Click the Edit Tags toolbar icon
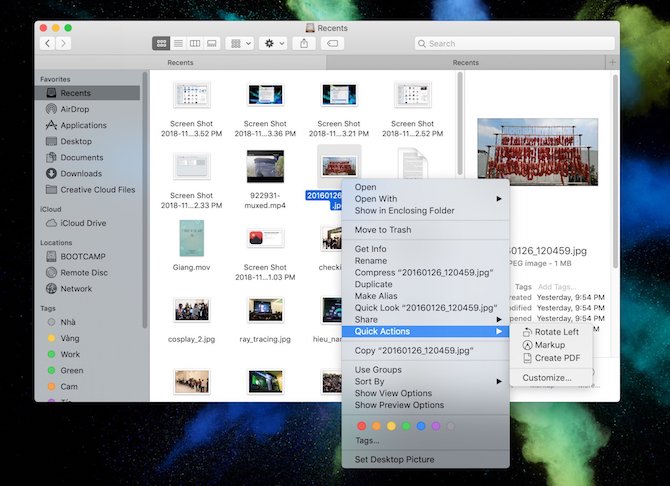The image size is (670, 486). tap(334, 44)
